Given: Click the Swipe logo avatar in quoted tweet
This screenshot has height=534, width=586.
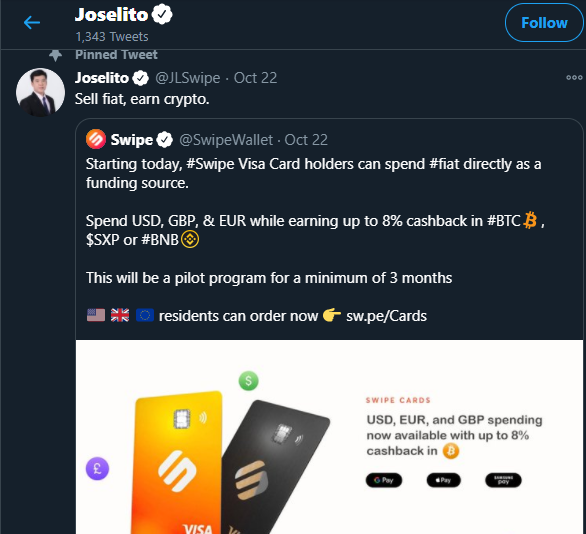Looking at the screenshot, I should tap(96, 139).
